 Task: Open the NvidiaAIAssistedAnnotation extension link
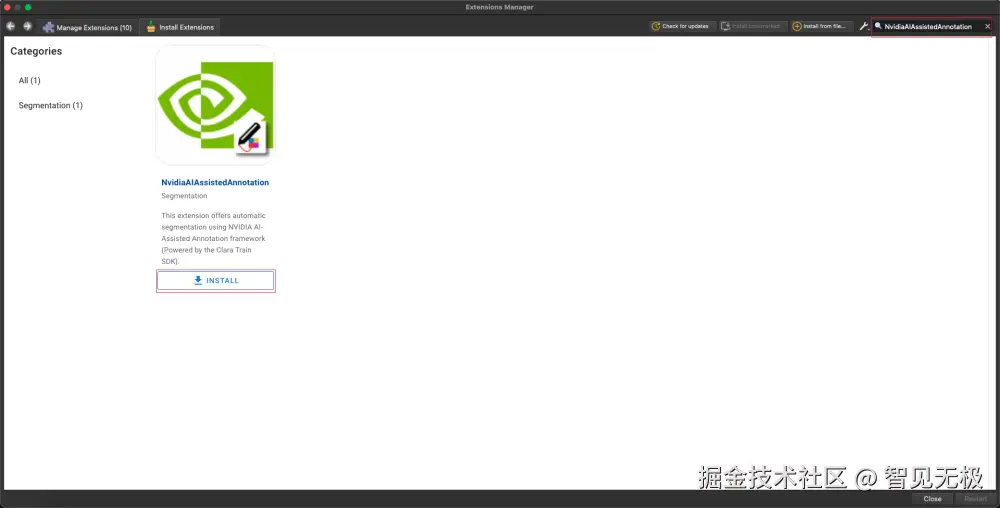(215, 182)
